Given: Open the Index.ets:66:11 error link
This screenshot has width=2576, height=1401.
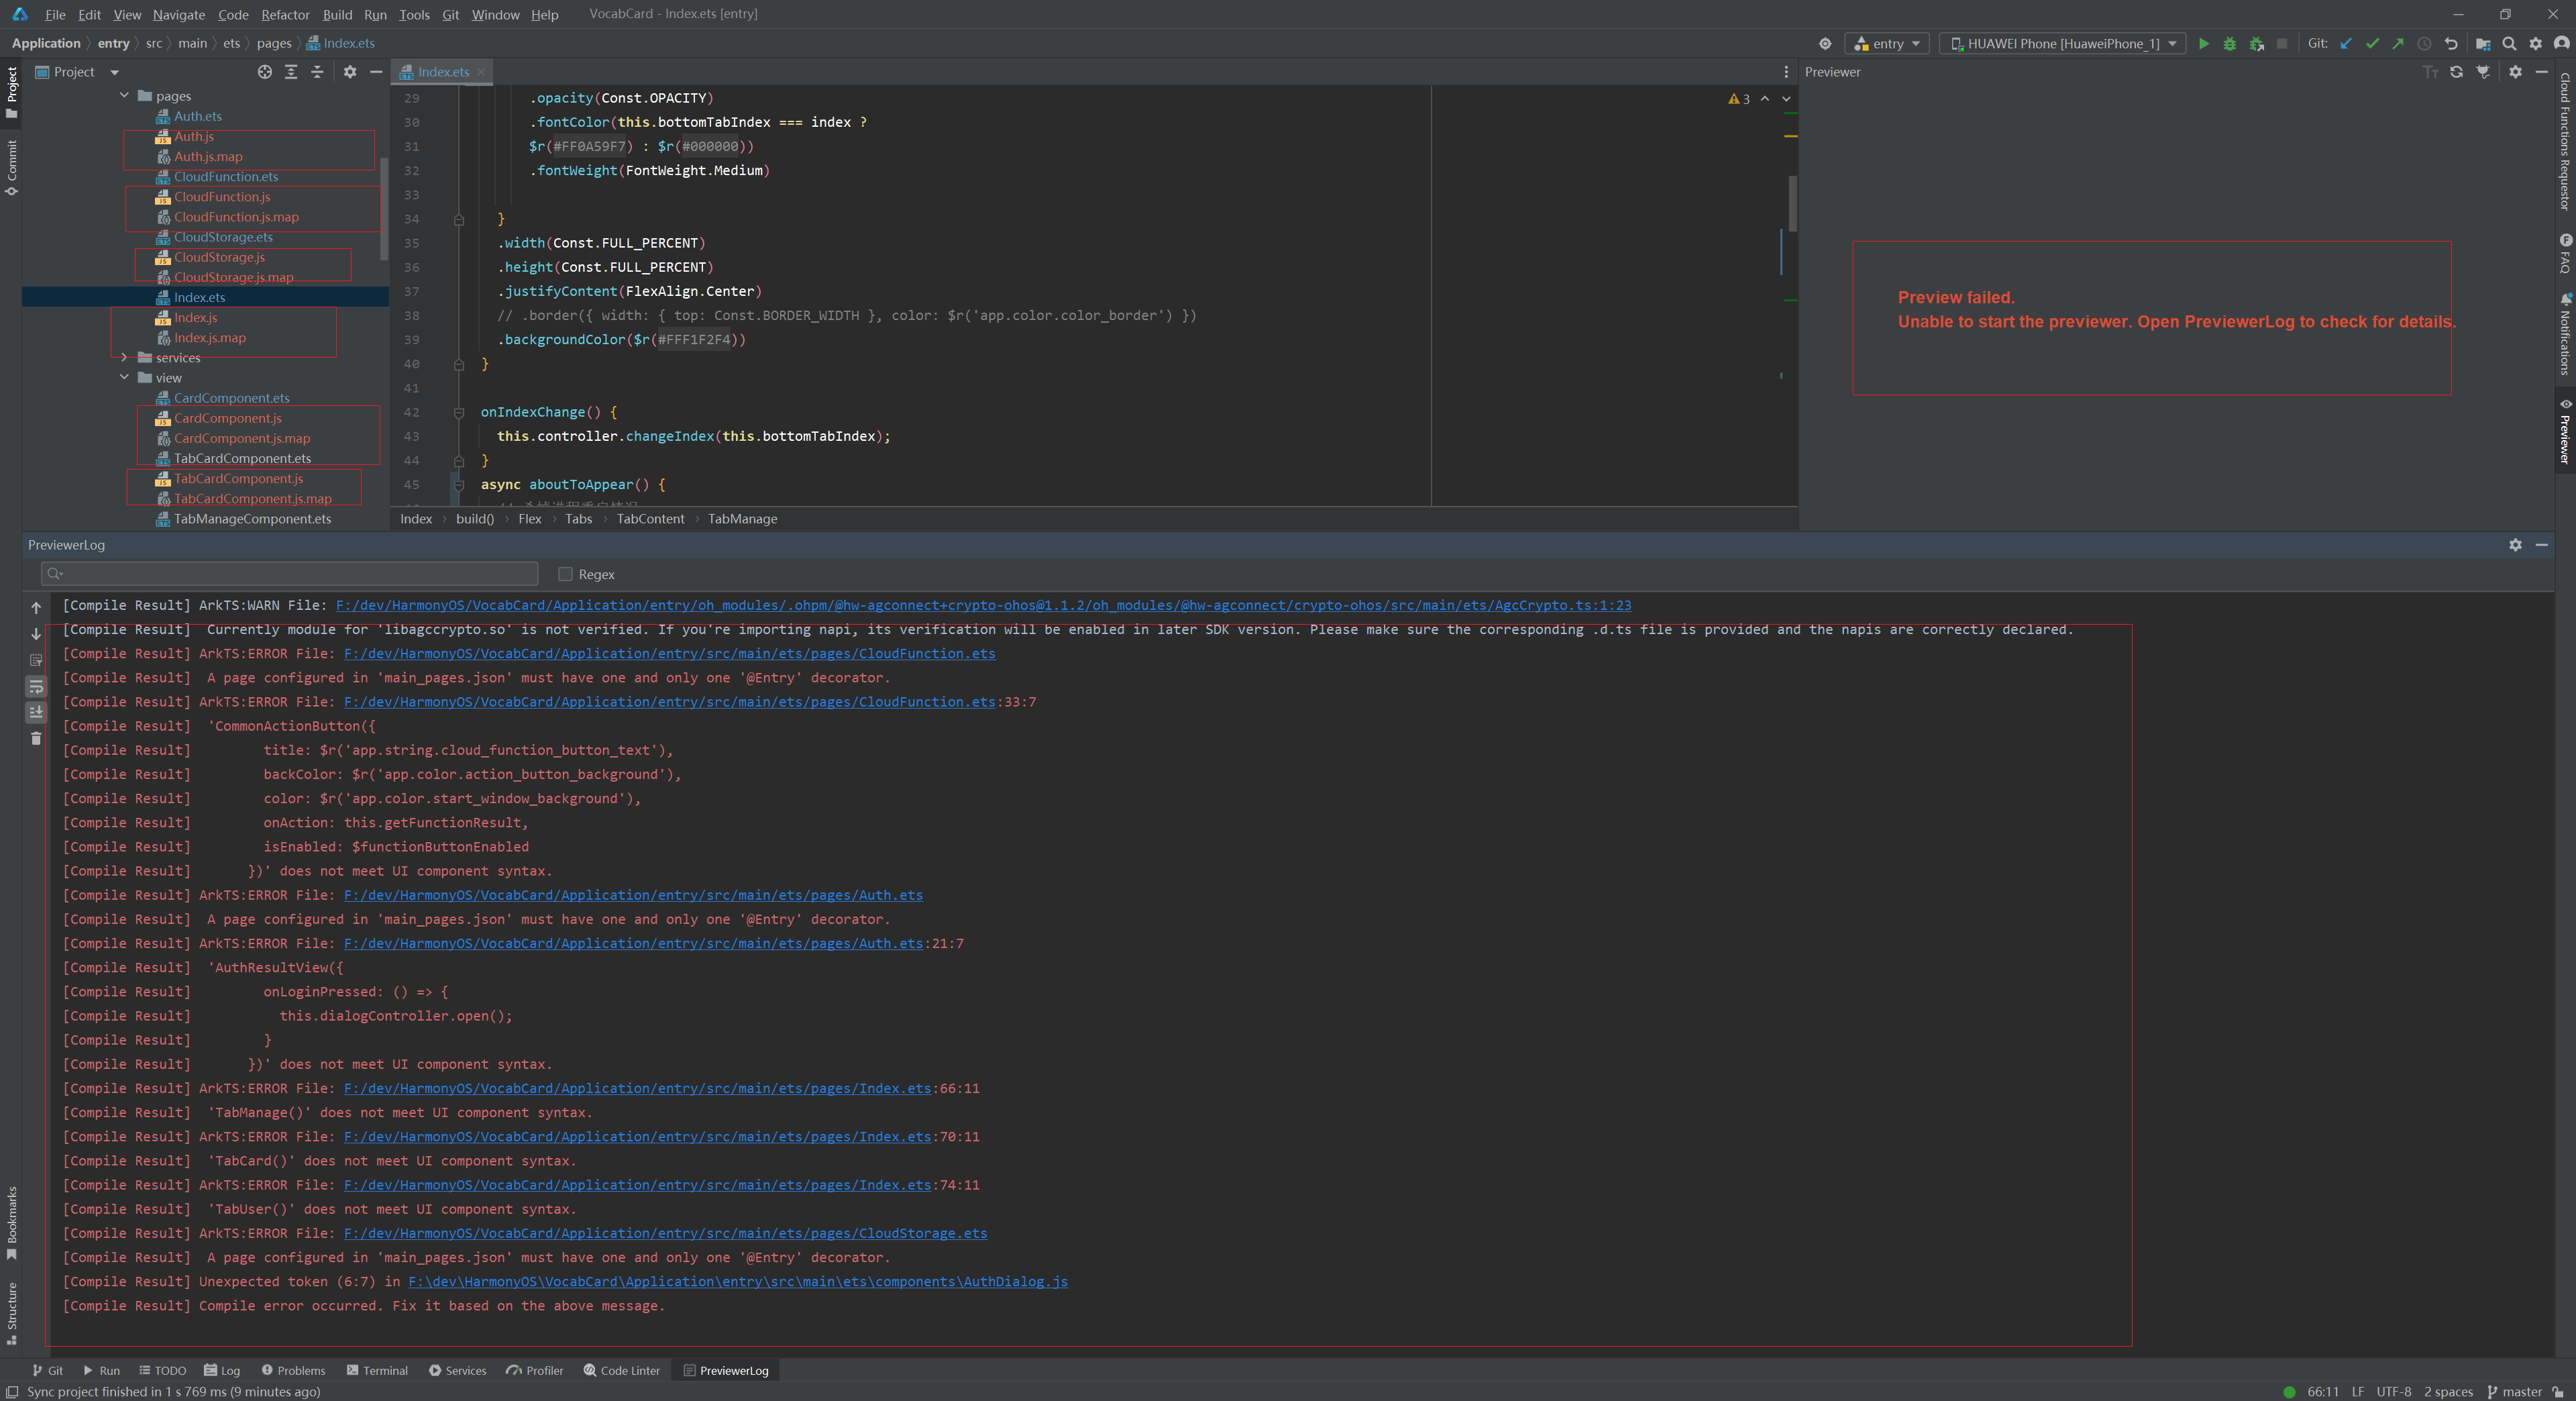Looking at the screenshot, I should coord(637,1088).
